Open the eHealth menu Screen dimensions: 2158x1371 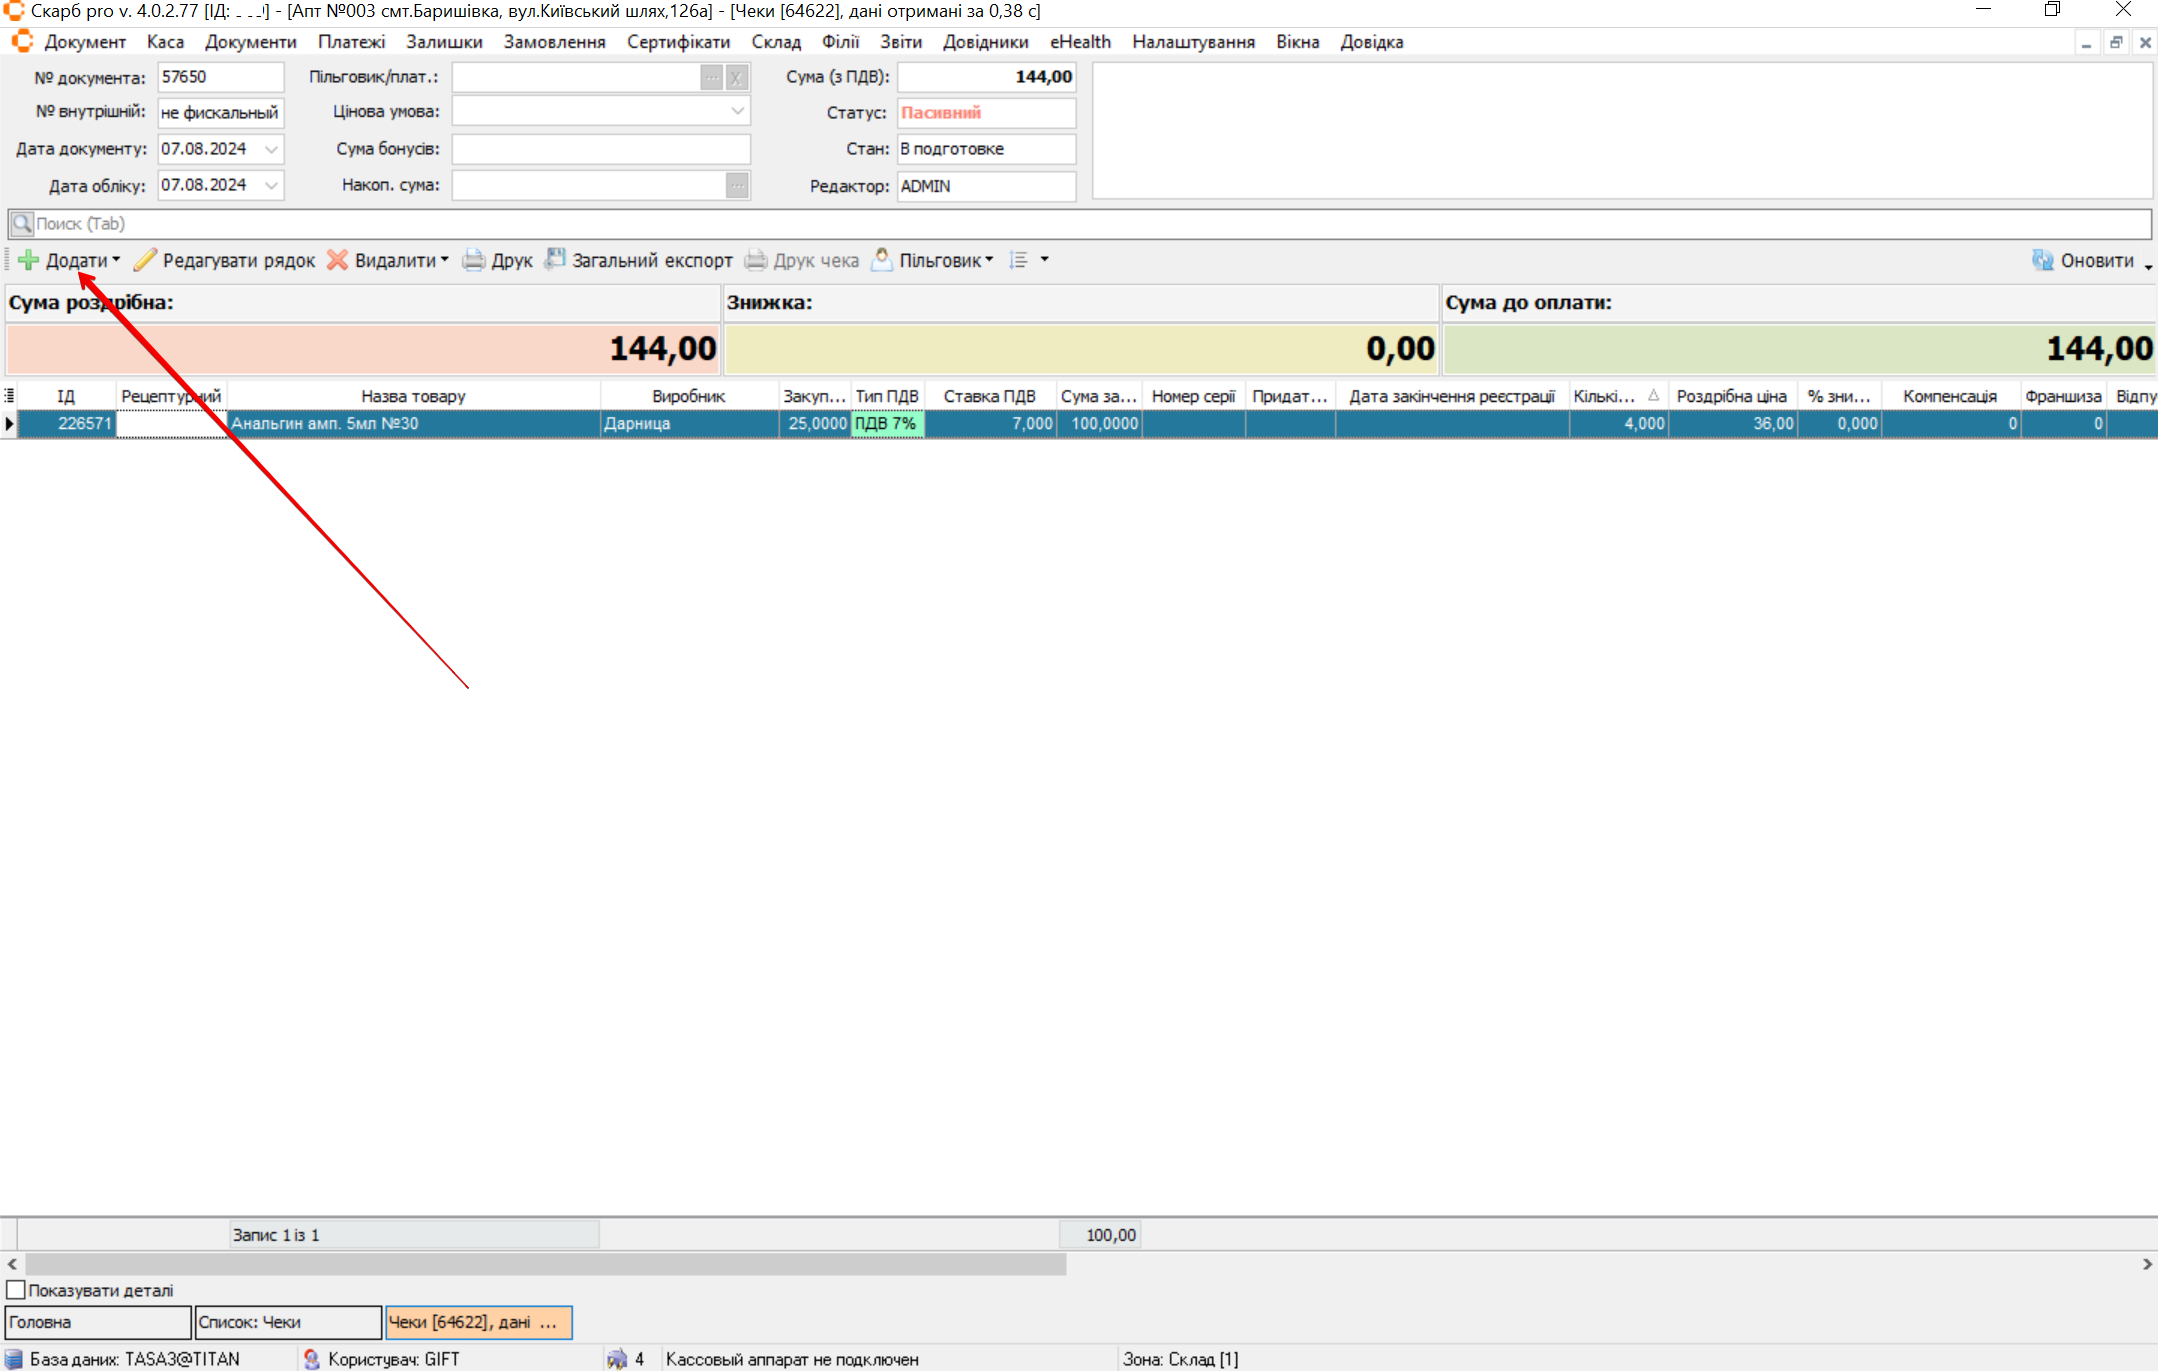coord(1080,42)
